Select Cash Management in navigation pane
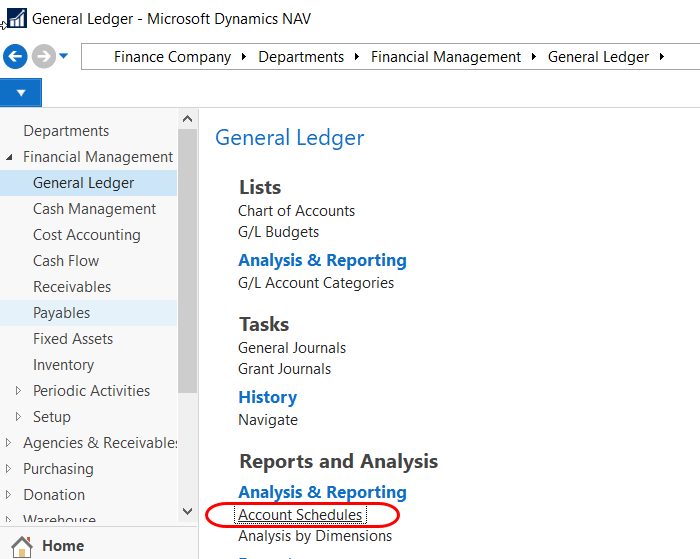This screenshot has width=700, height=559. pos(94,209)
